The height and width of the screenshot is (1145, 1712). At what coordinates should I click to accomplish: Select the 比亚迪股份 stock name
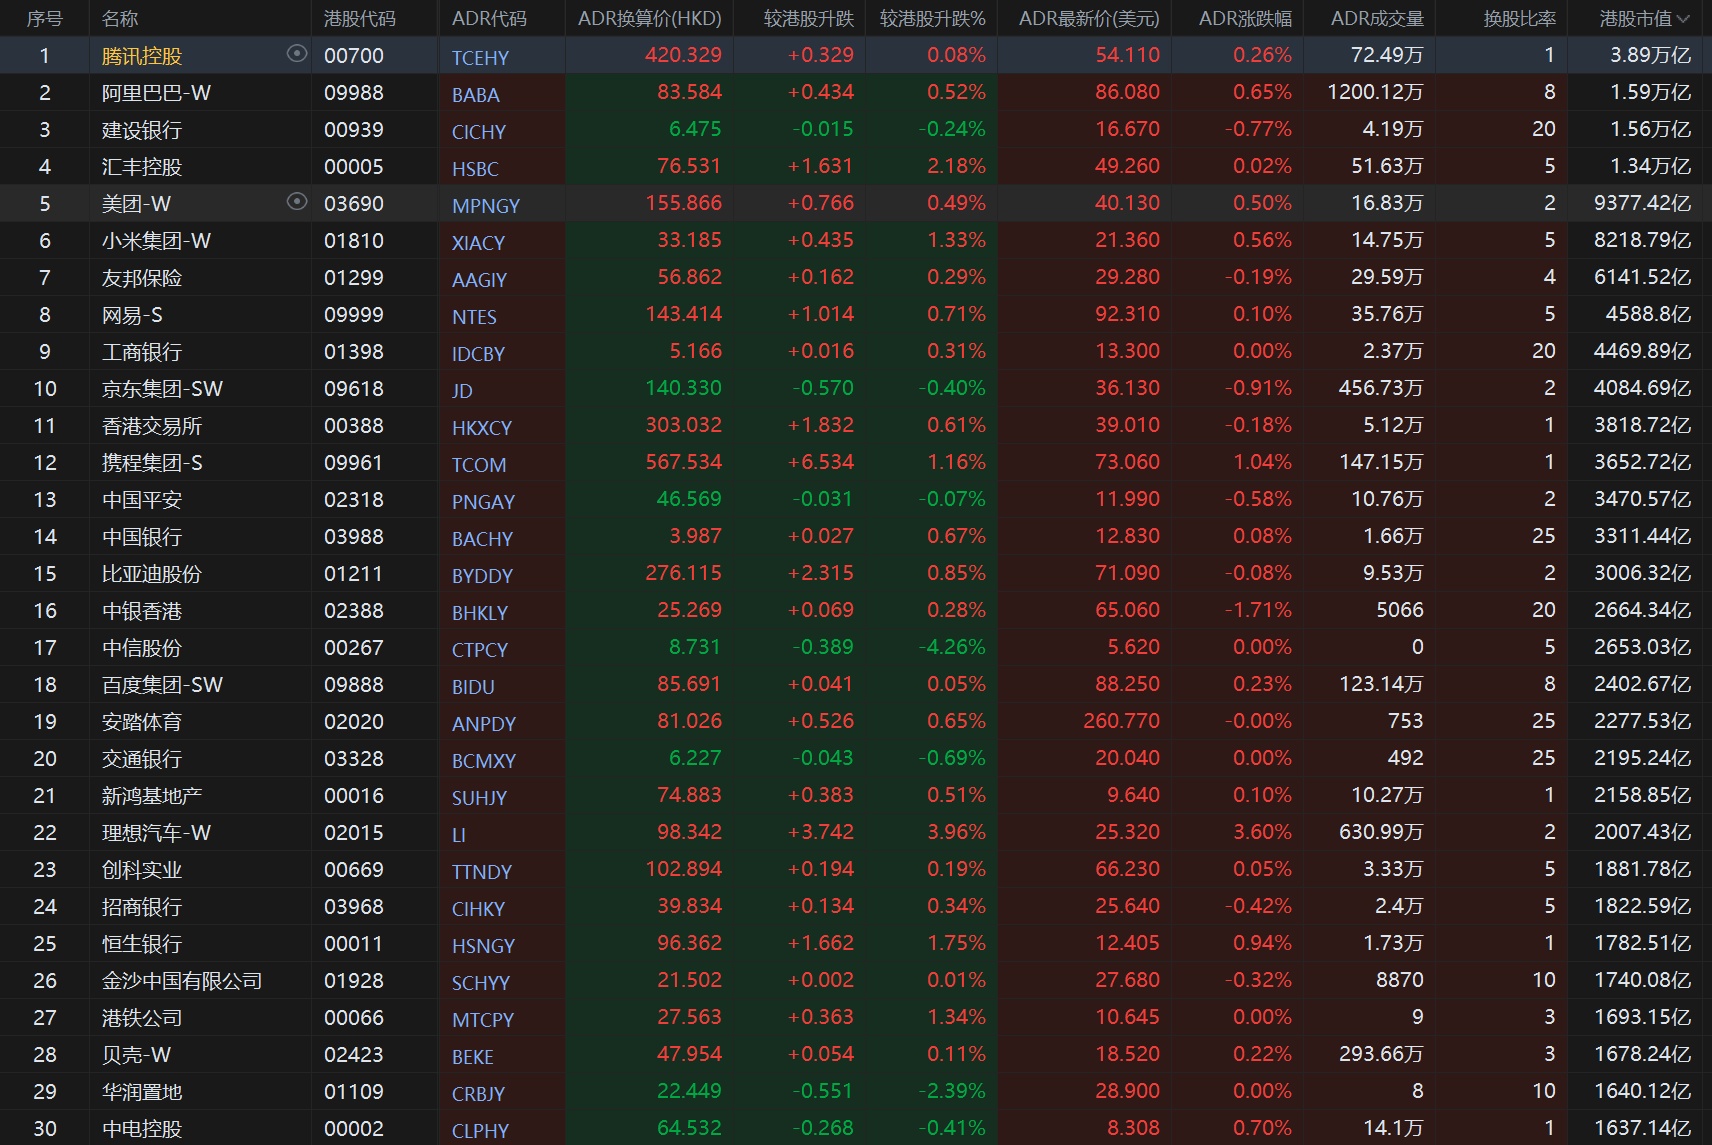[151, 574]
